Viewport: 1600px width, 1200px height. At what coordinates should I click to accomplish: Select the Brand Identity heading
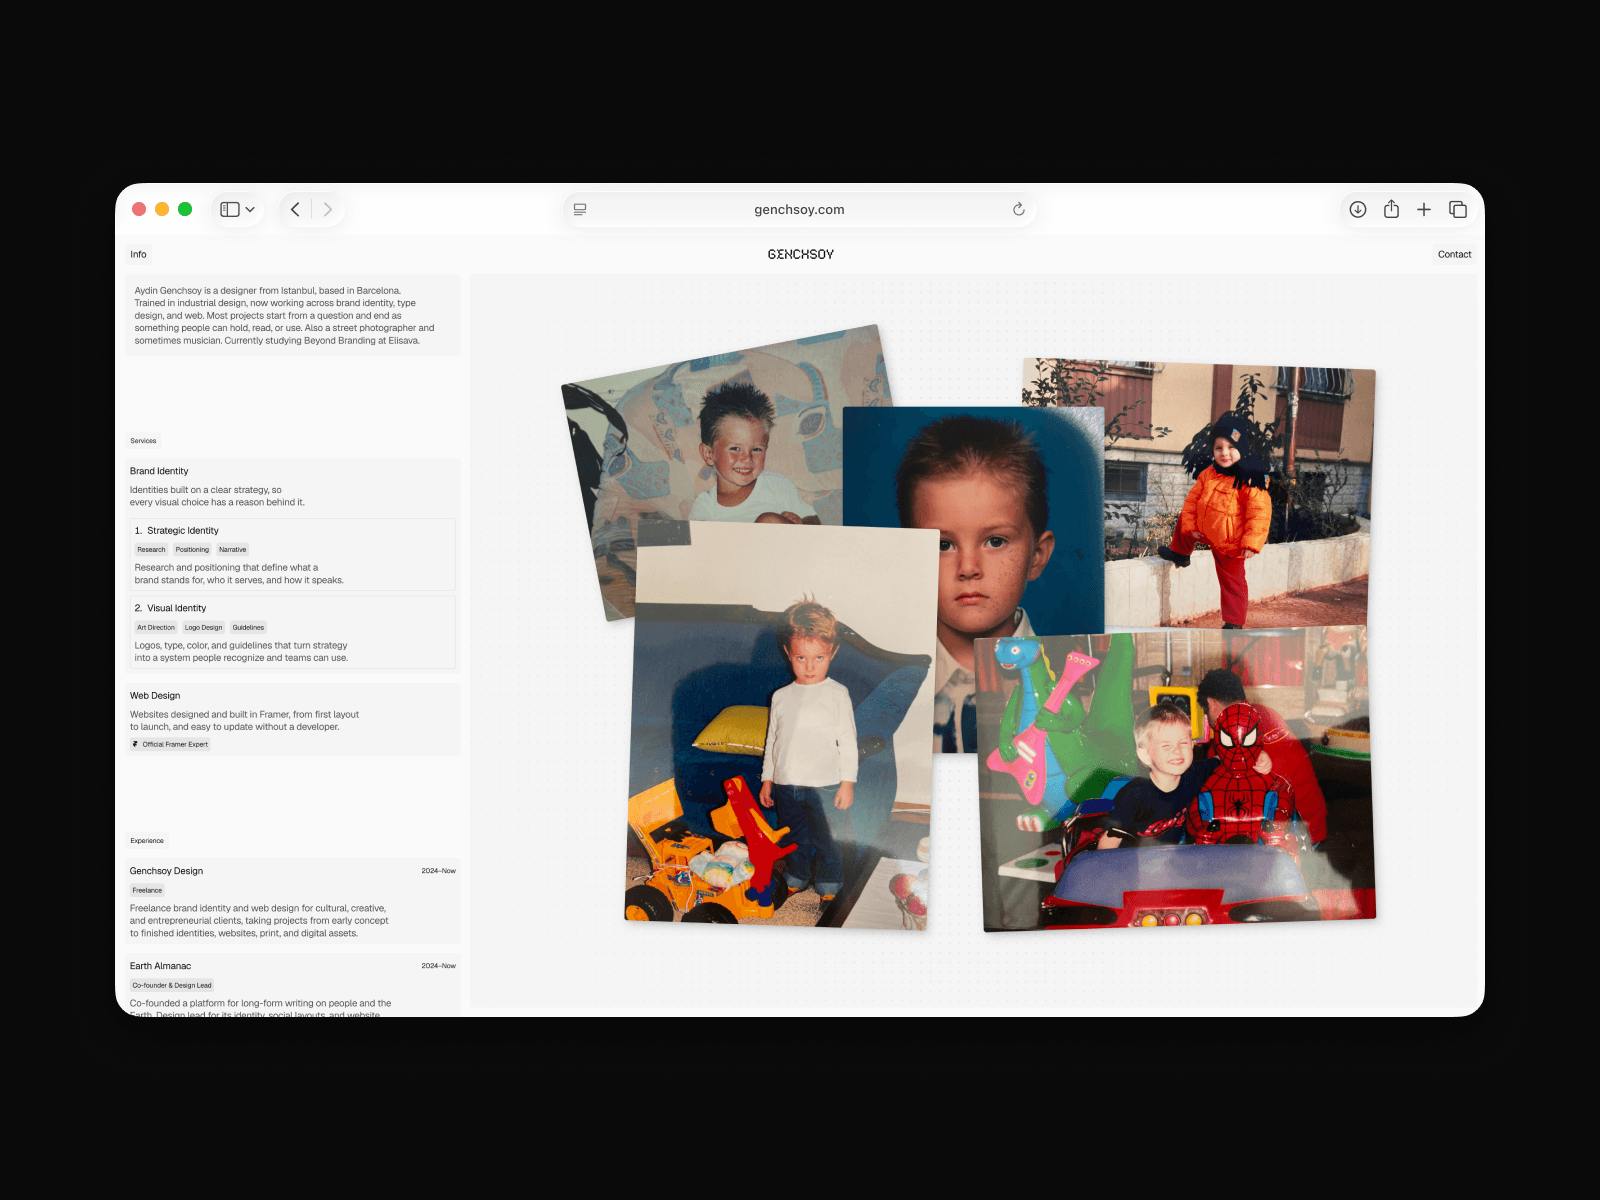pyautogui.click(x=159, y=471)
